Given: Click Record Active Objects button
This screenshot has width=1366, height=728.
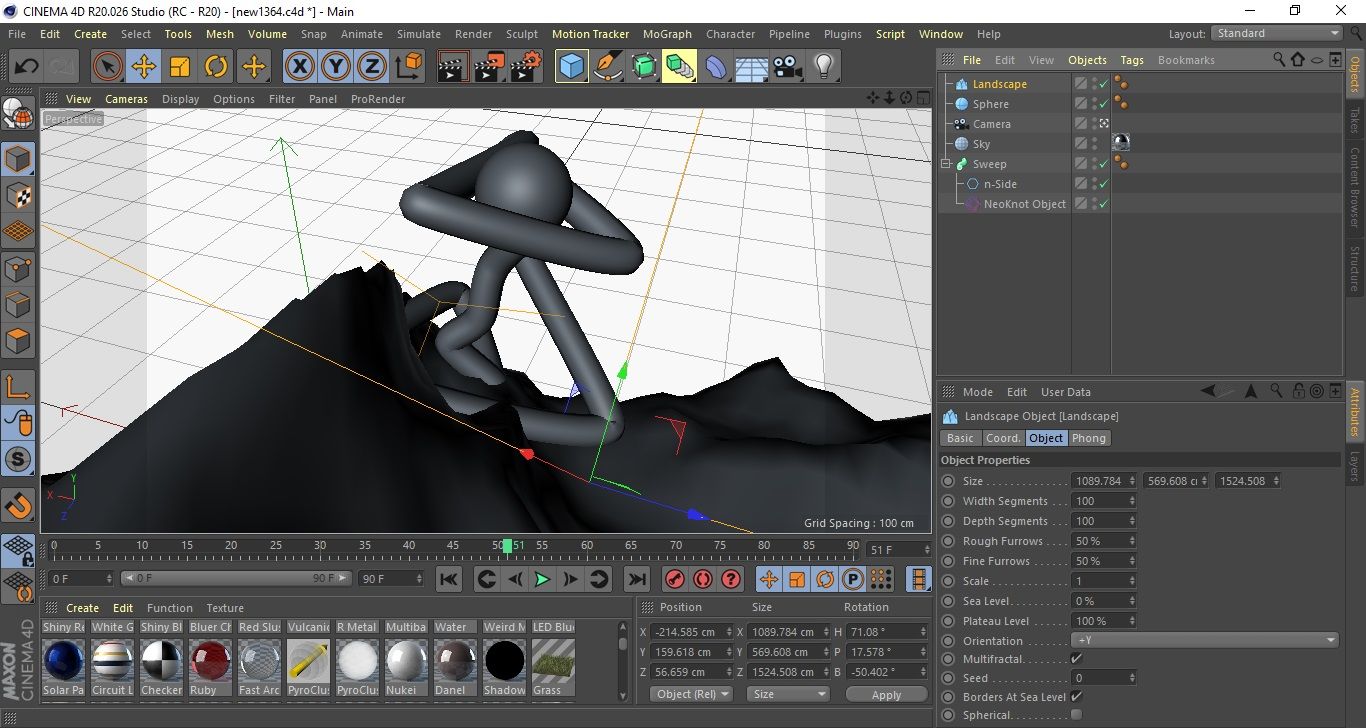Looking at the screenshot, I should 675,579.
